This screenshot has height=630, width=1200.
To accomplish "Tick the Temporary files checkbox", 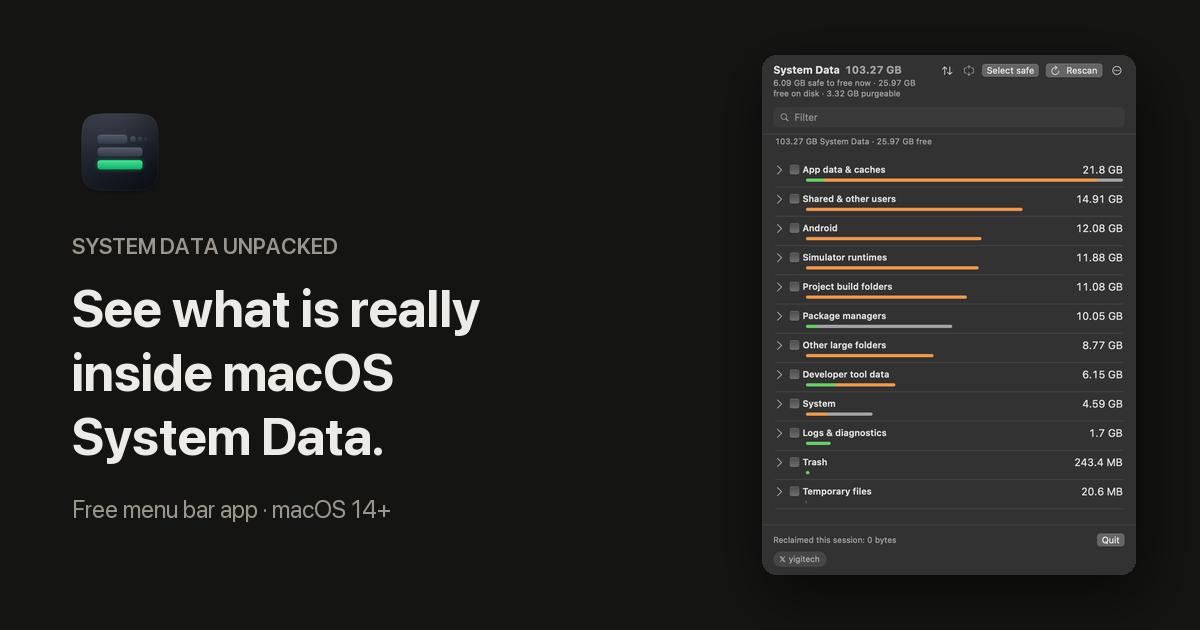I will point(794,491).
